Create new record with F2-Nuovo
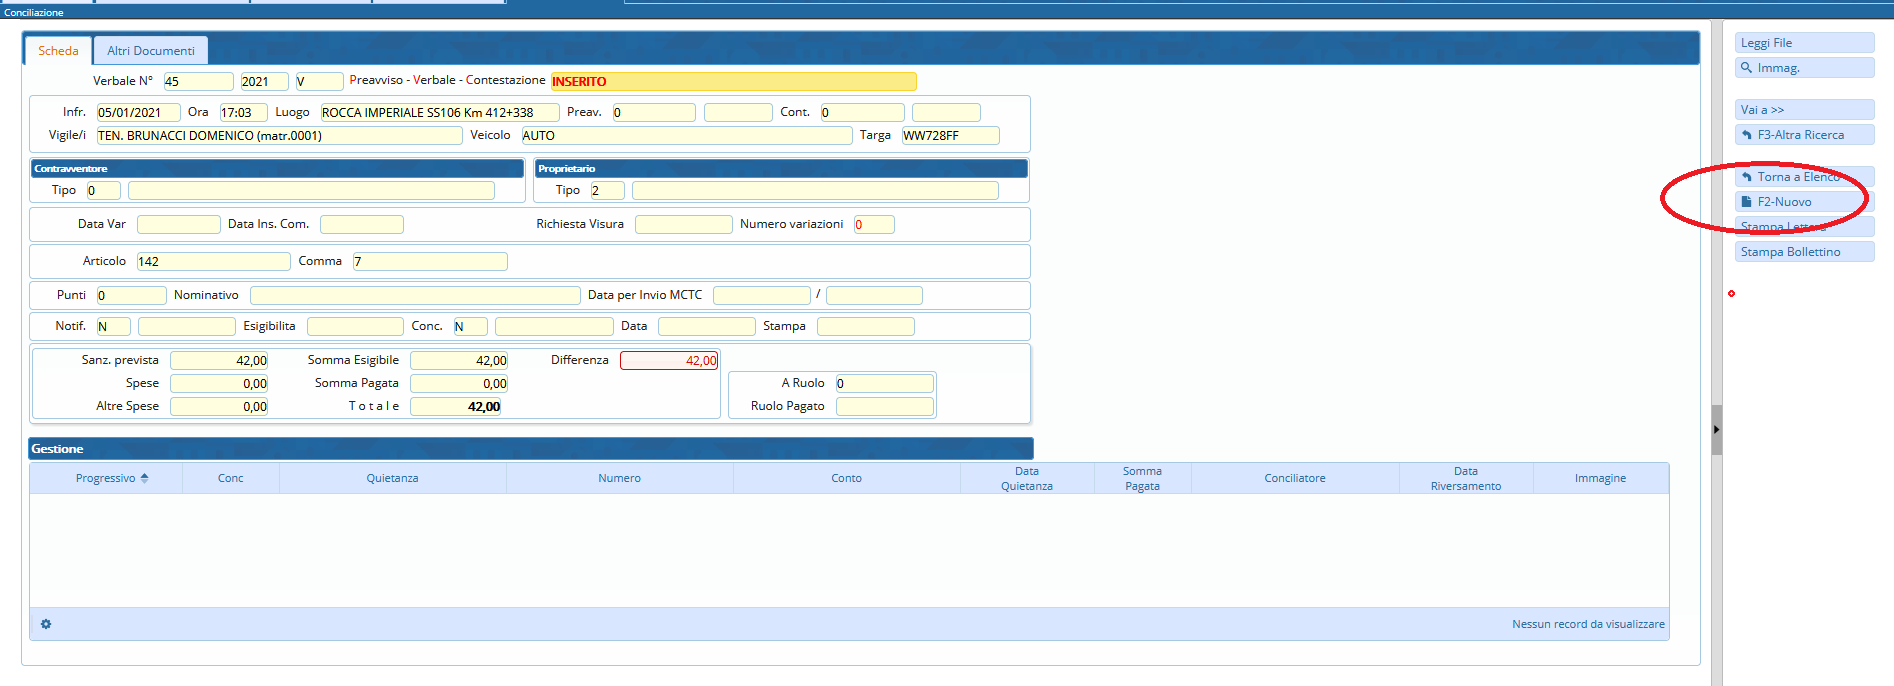The image size is (1894, 686). (1803, 202)
